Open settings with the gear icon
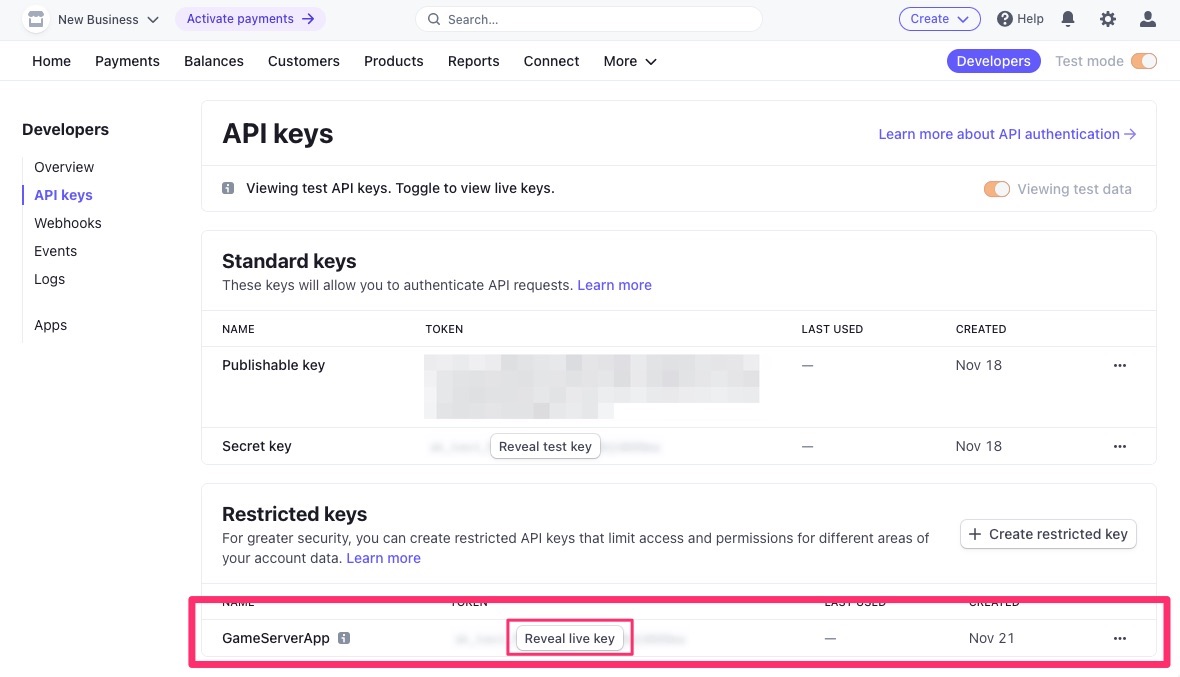 coord(1108,18)
